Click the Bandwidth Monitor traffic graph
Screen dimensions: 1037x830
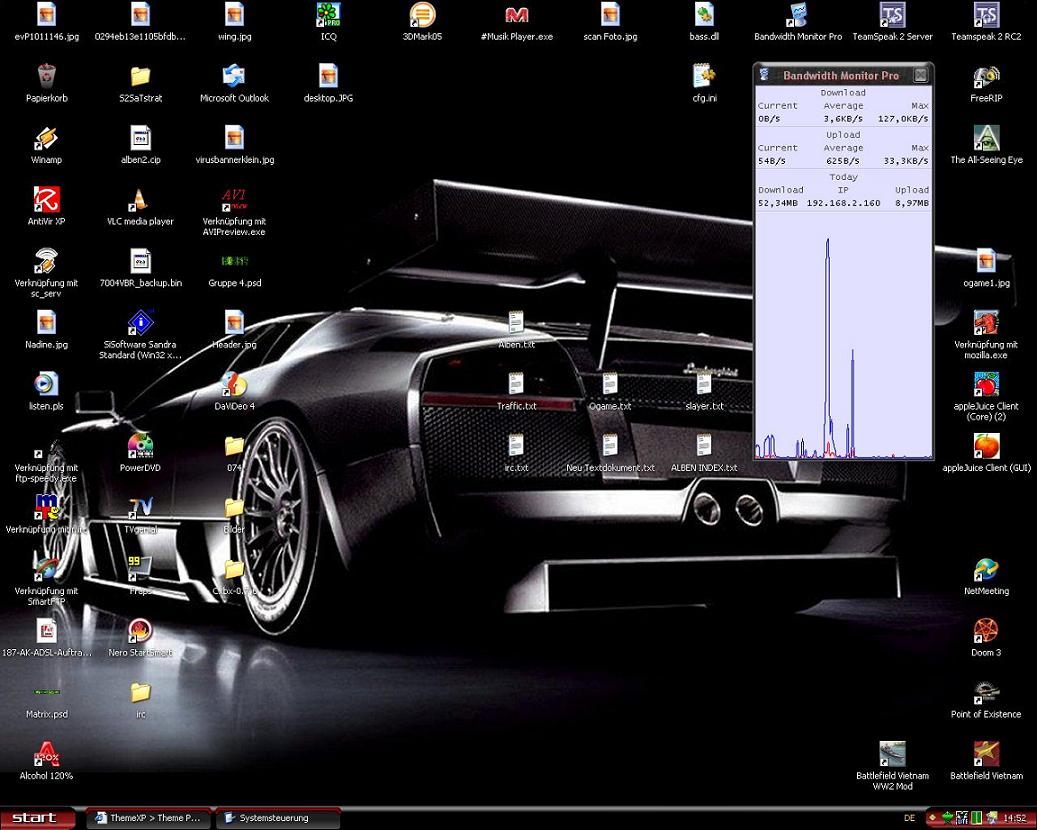point(843,335)
